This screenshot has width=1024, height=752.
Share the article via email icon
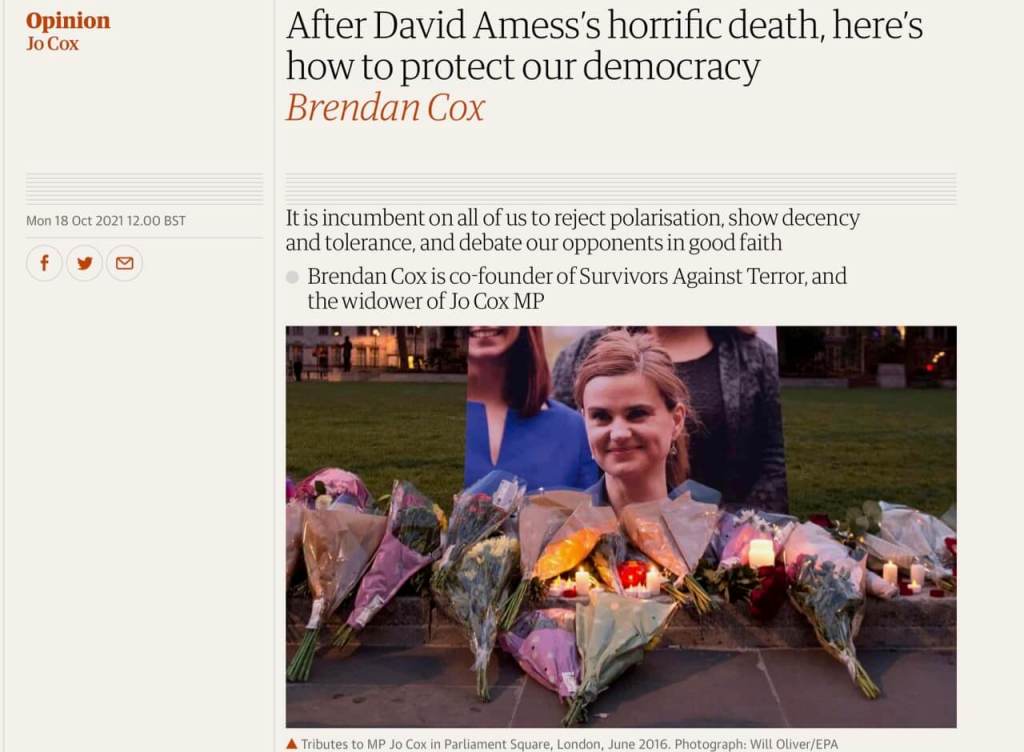[x=124, y=263]
